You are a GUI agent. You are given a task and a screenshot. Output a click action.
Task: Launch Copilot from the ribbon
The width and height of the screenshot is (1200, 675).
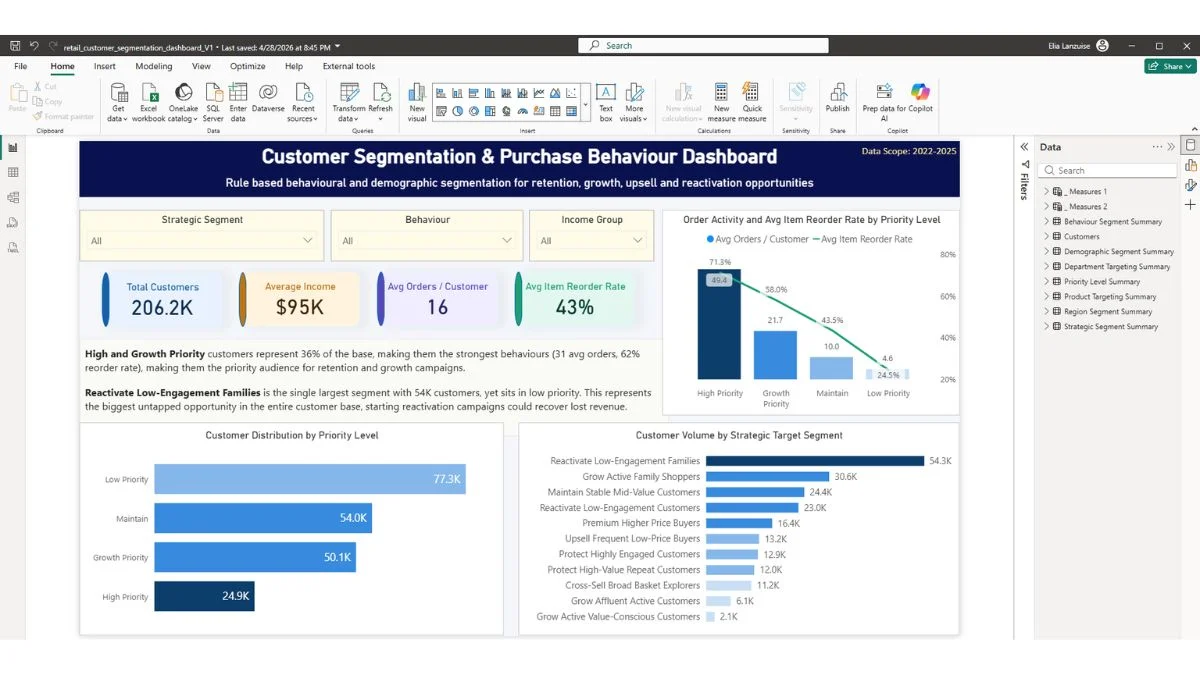coord(920,99)
